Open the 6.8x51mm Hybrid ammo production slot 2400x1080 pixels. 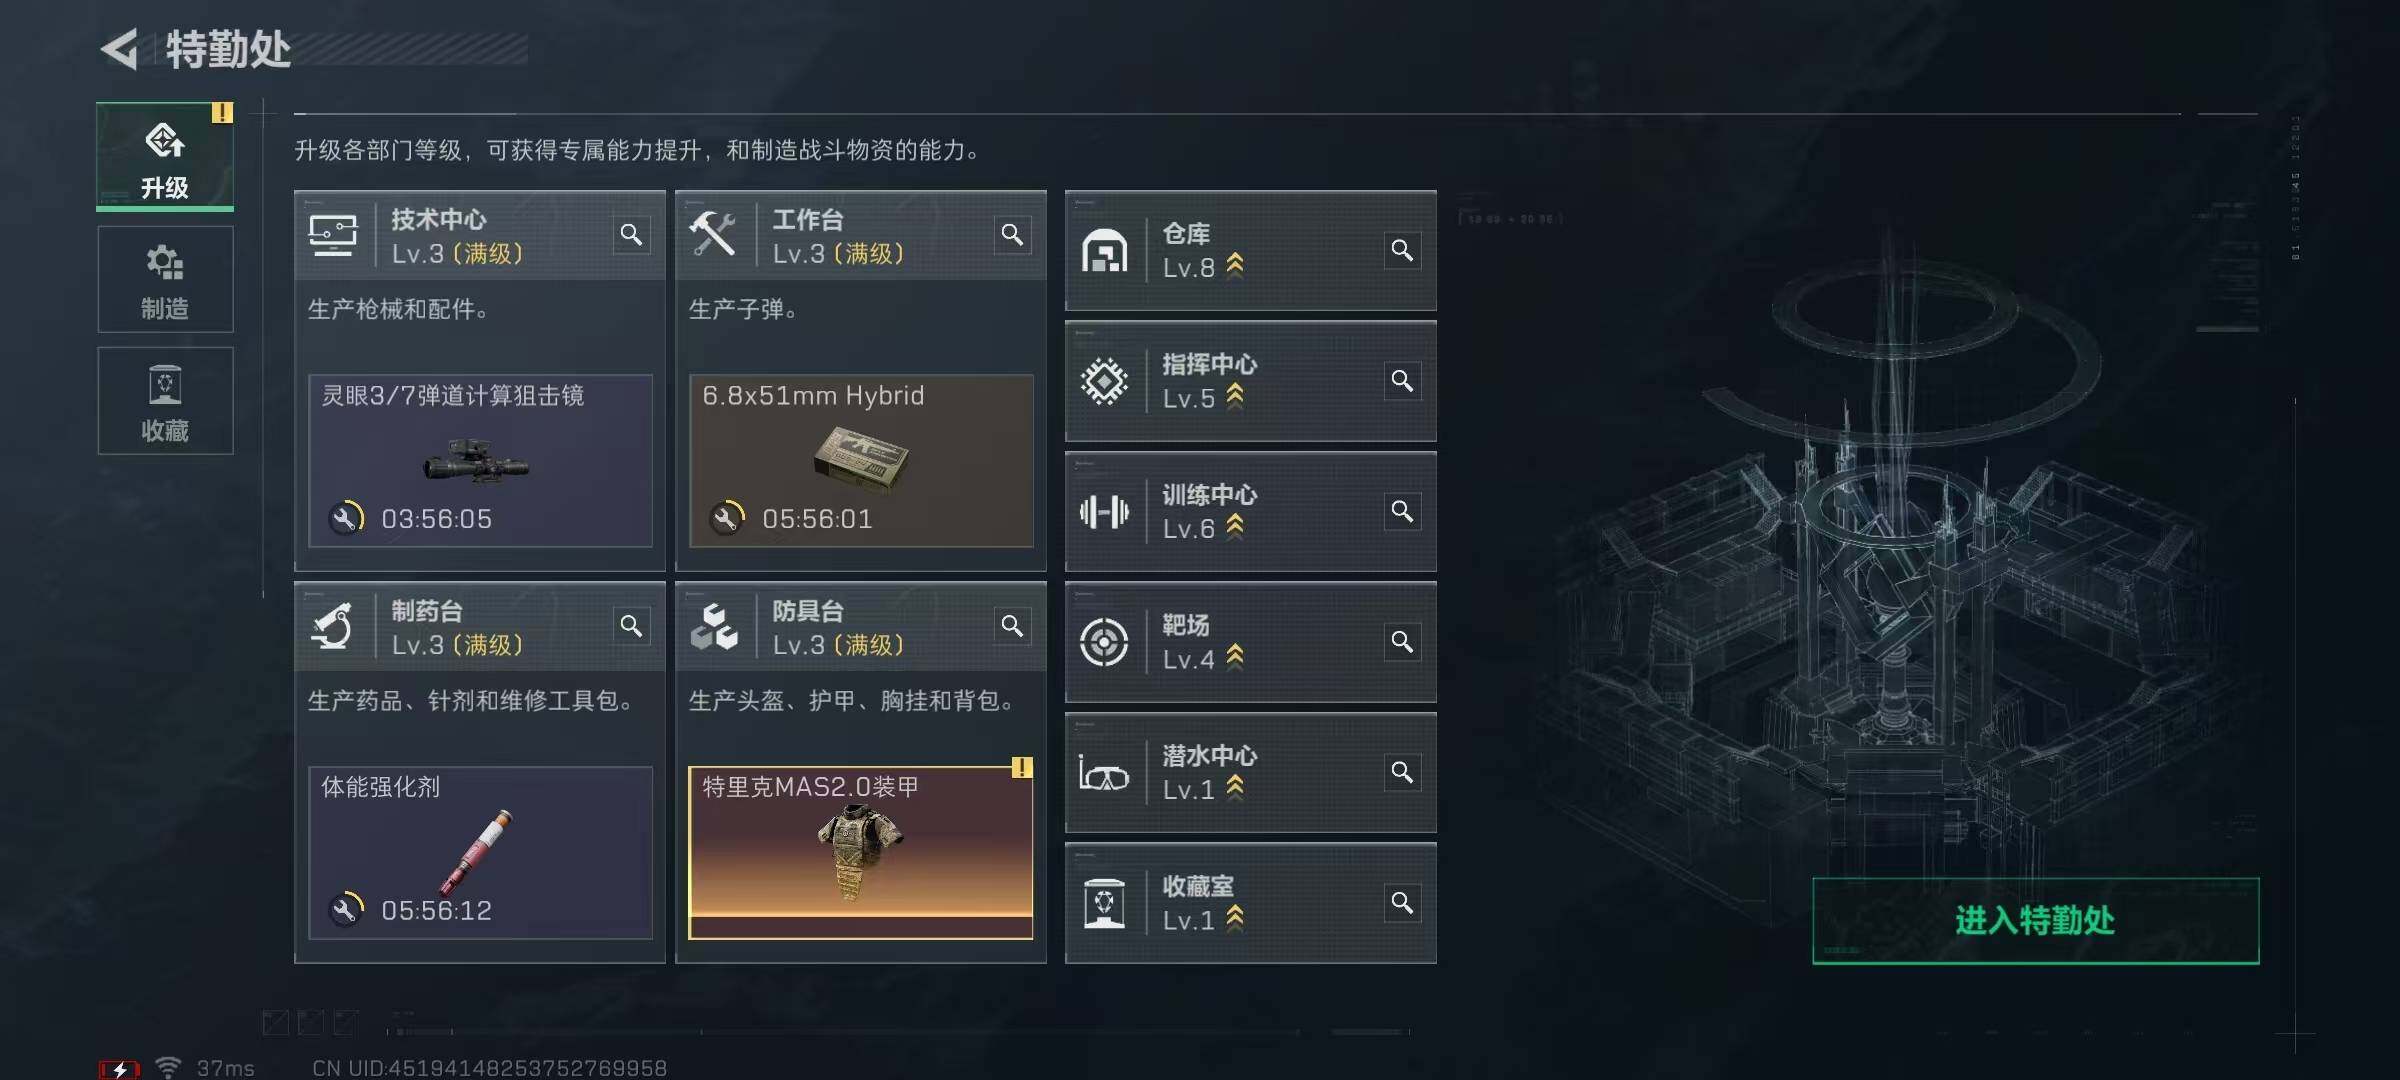point(860,461)
